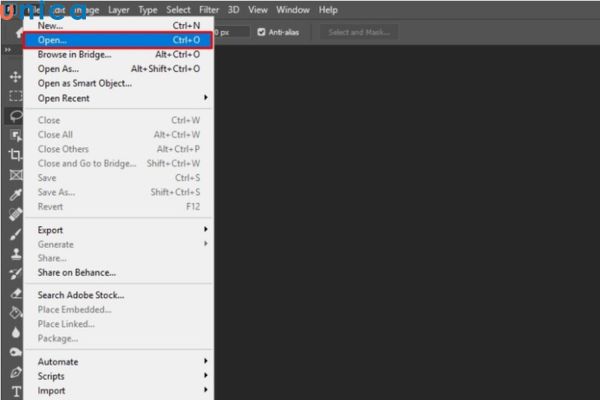This screenshot has width=600, height=400.
Task: Click the feather px input field
Action: coord(231,32)
